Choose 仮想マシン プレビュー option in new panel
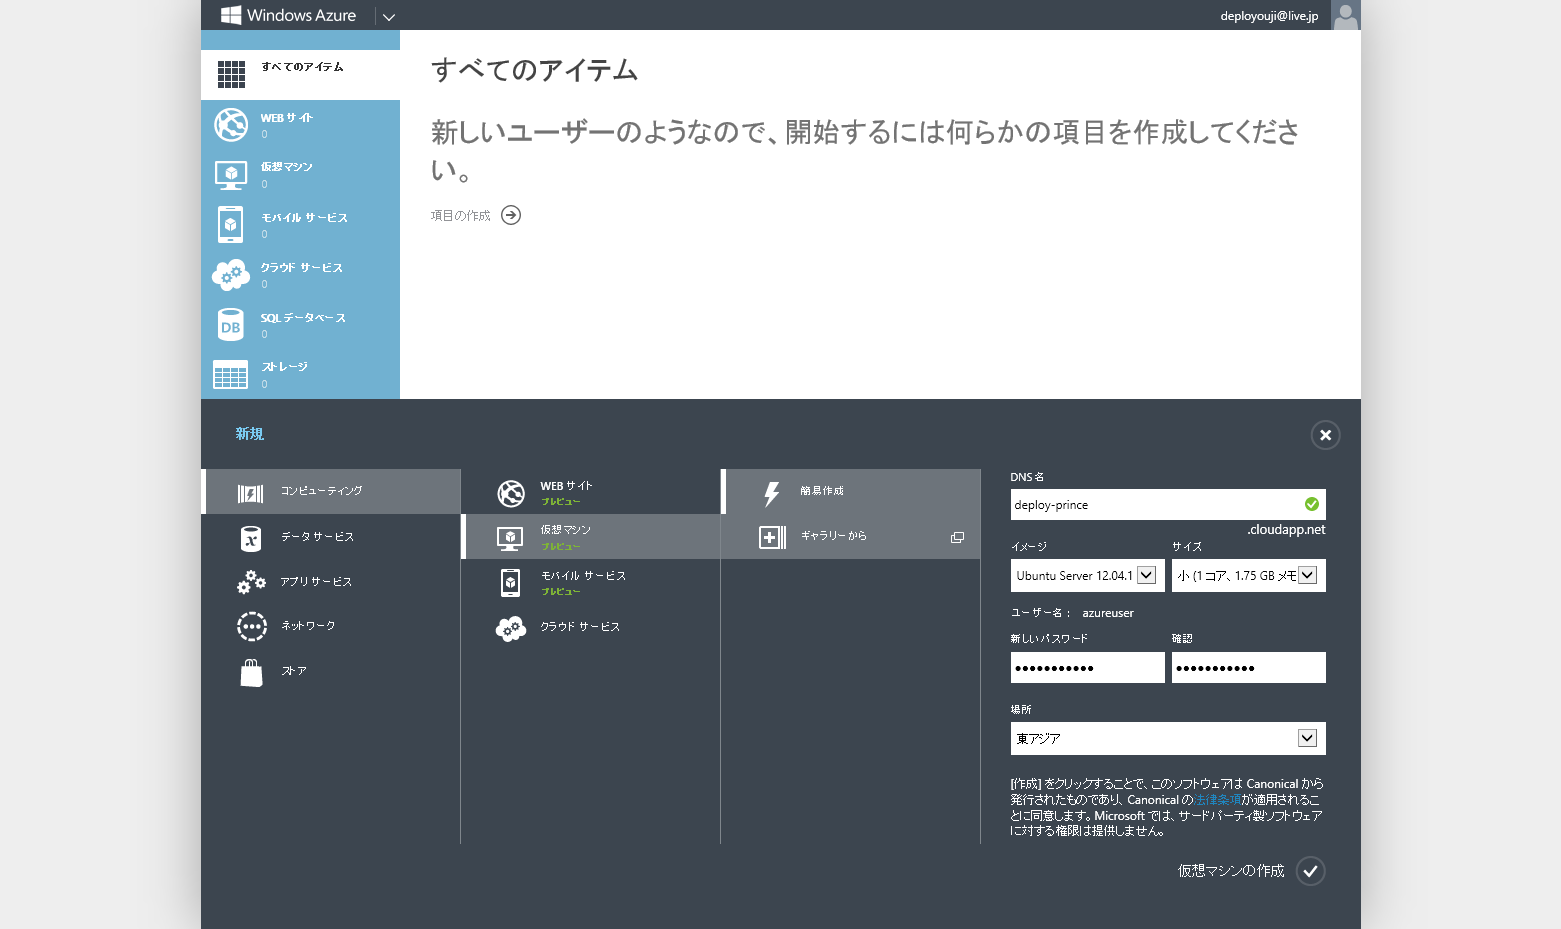This screenshot has width=1561, height=929. coord(591,537)
